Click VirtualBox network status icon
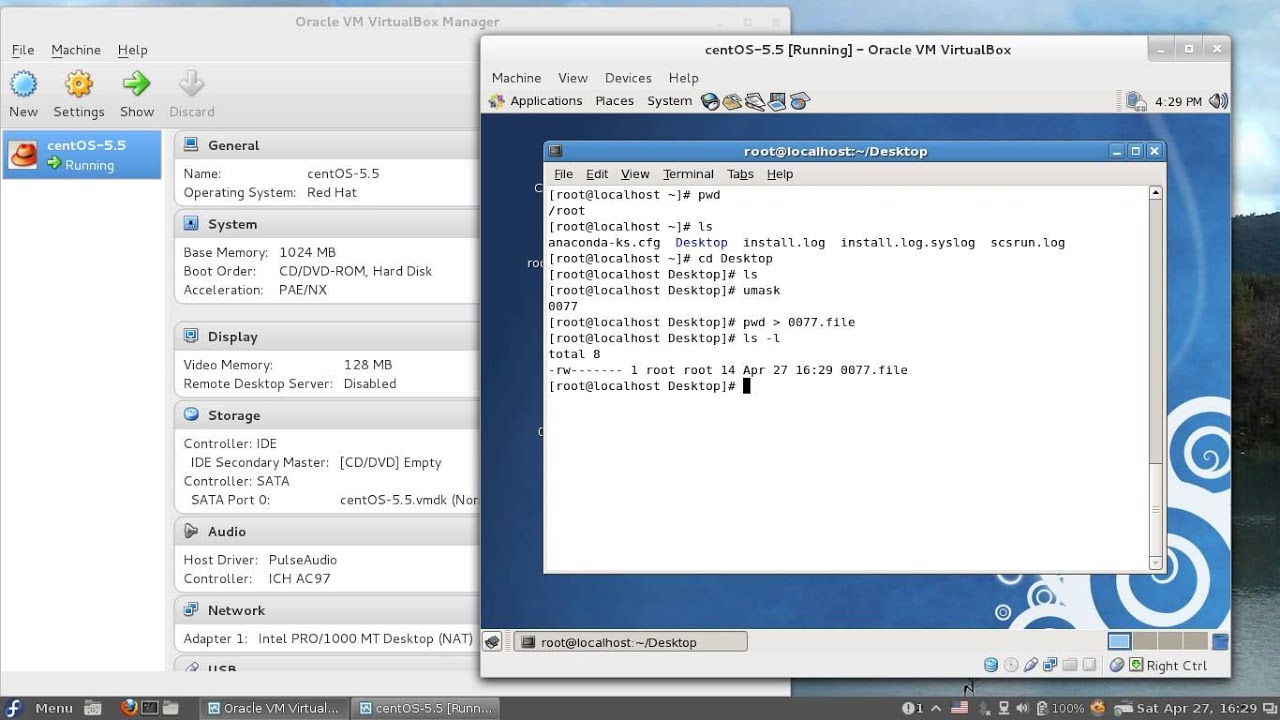Image resolution: width=1280 pixels, height=720 pixels. [1050, 665]
